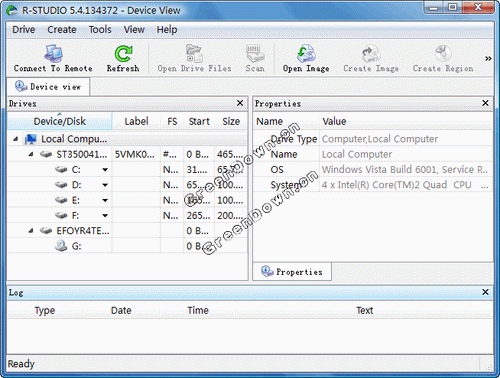Click the 'Local Computer' name value
This screenshot has width=500, height=378.
click(357, 154)
